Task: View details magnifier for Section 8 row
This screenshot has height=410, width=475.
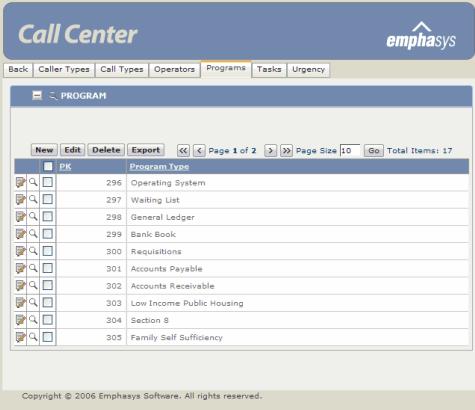Action: click(33, 320)
